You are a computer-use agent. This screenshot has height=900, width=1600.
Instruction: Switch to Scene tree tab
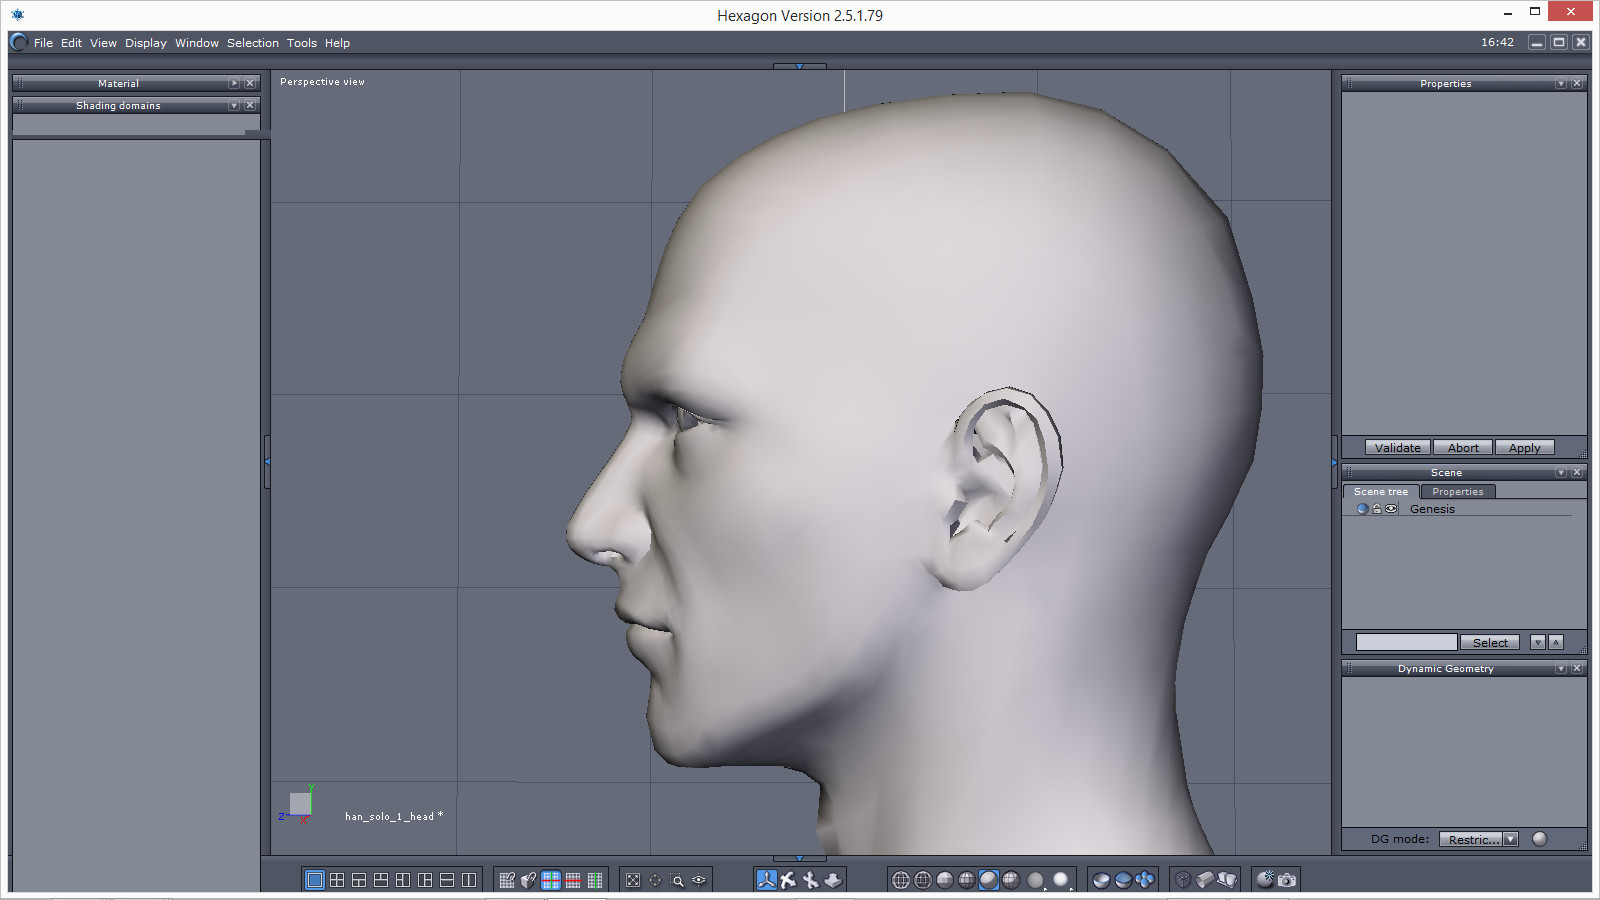pyautogui.click(x=1380, y=491)
